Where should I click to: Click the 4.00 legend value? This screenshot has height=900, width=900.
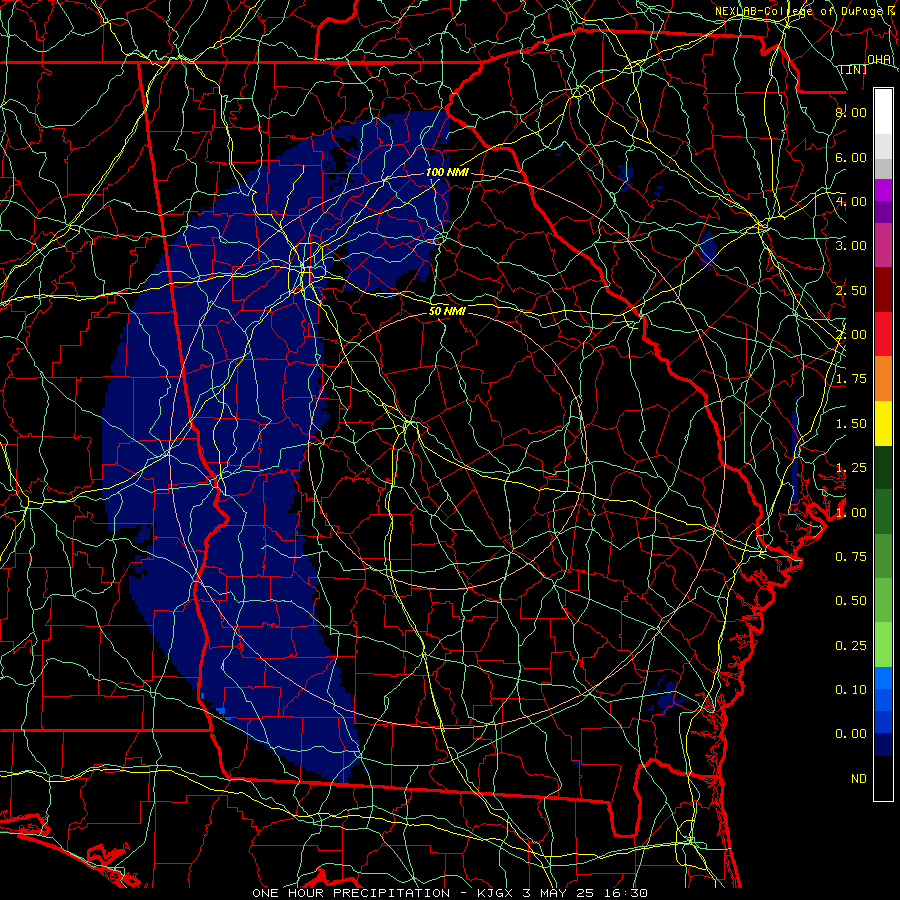point(851,201)
